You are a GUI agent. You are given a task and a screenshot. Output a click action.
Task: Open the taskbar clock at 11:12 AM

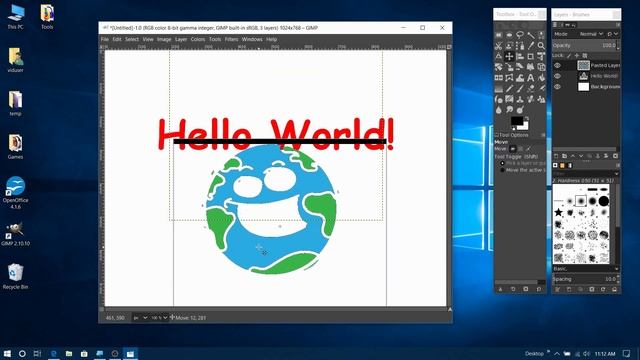(x=605, y=353)
